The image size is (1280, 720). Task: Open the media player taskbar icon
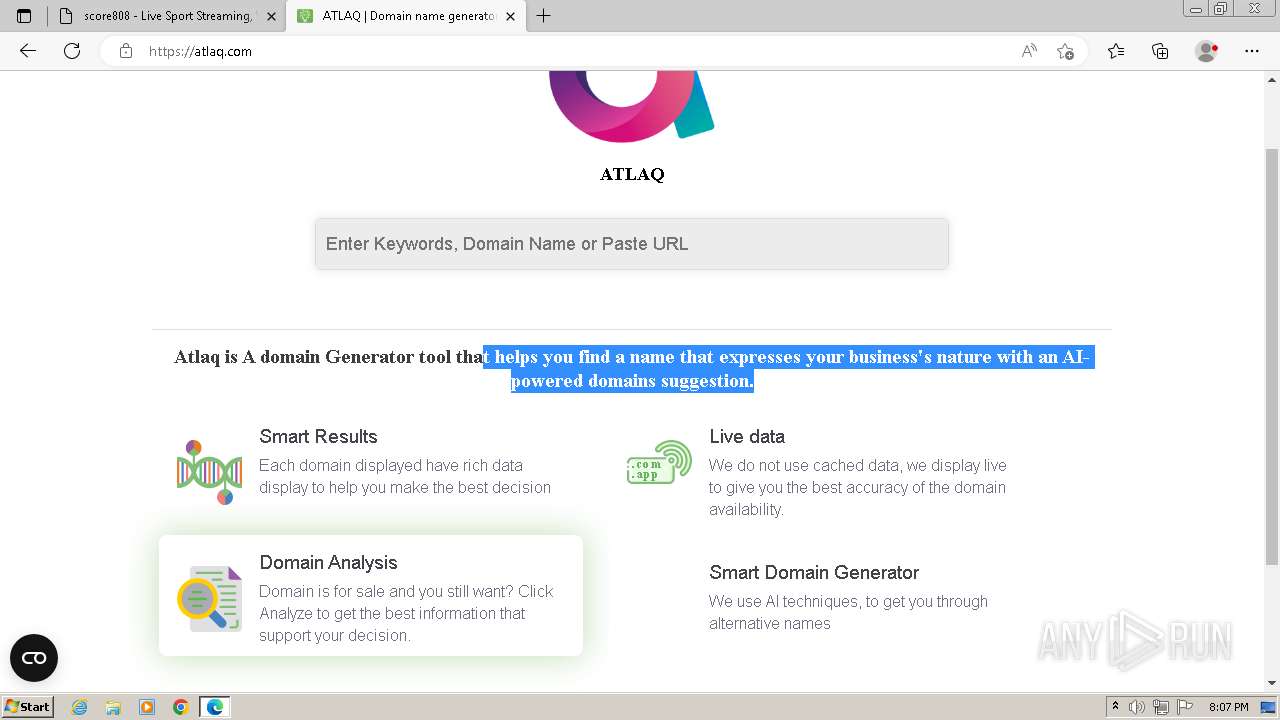[147, 707]
